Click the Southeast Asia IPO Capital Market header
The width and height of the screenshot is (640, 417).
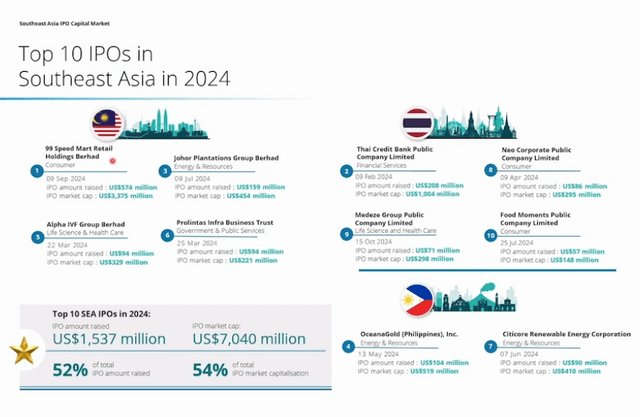[59, 8]
